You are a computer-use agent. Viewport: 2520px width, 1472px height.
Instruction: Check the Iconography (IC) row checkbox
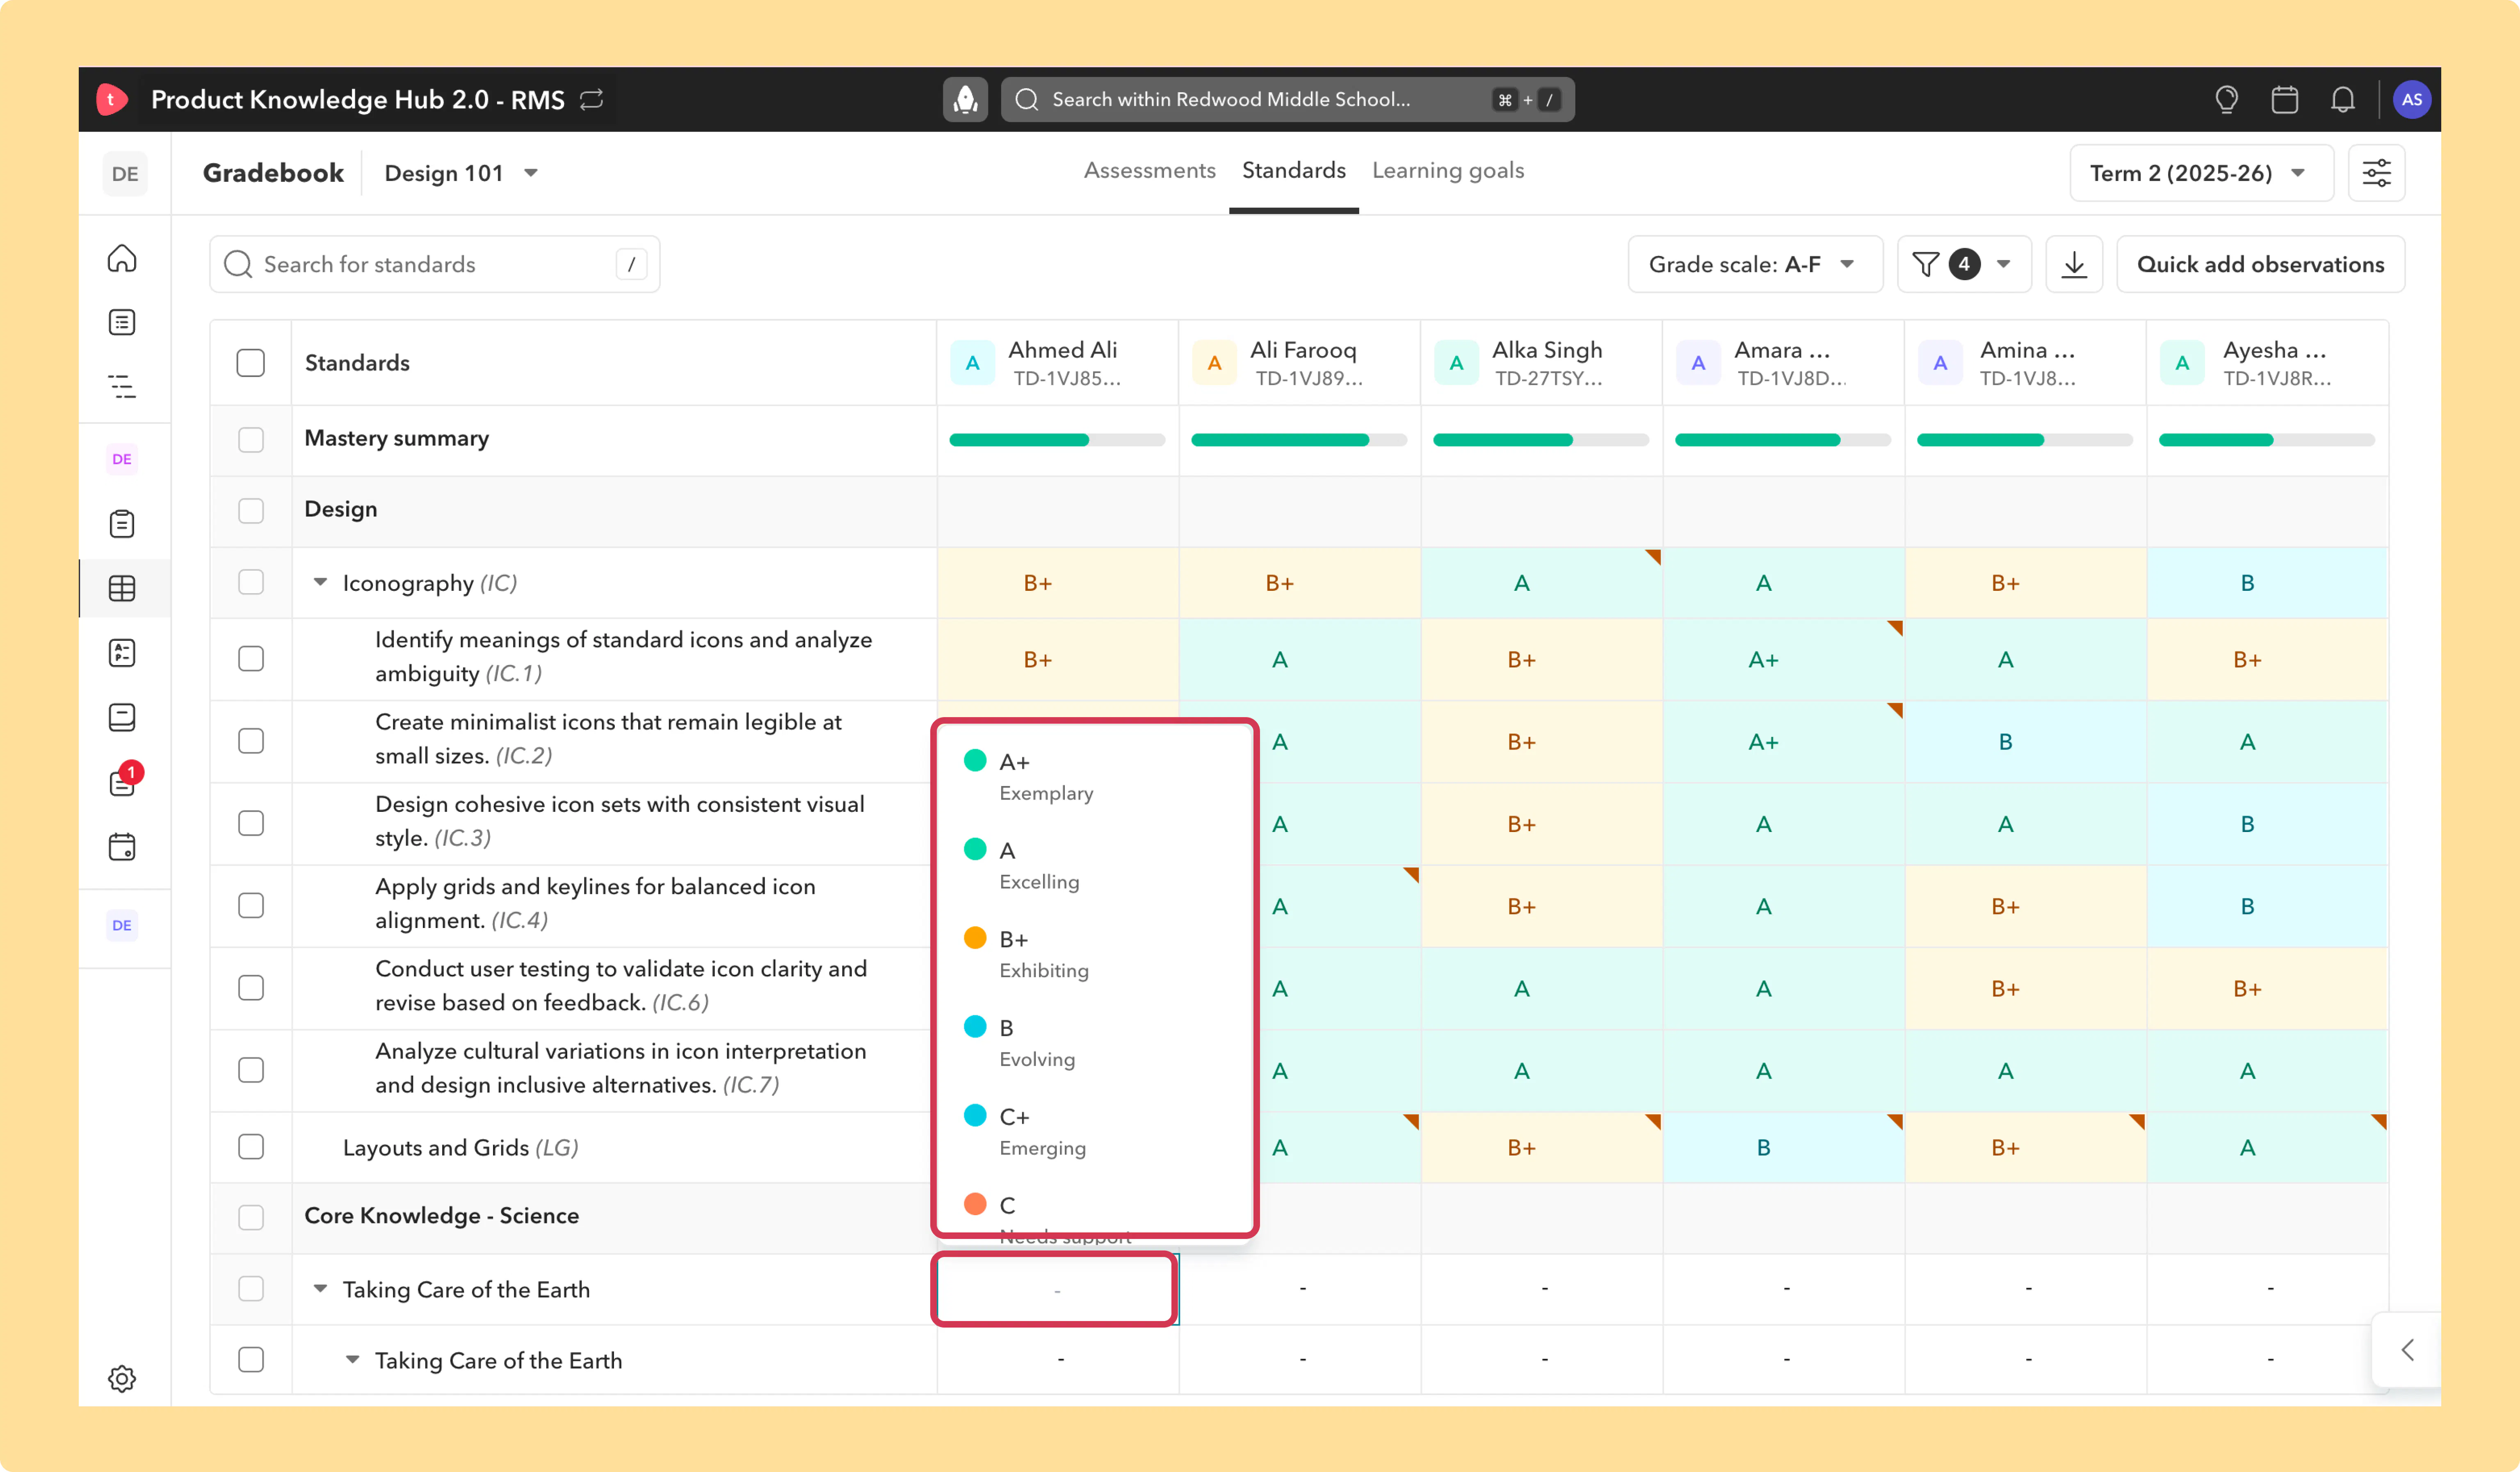[251, 583]
